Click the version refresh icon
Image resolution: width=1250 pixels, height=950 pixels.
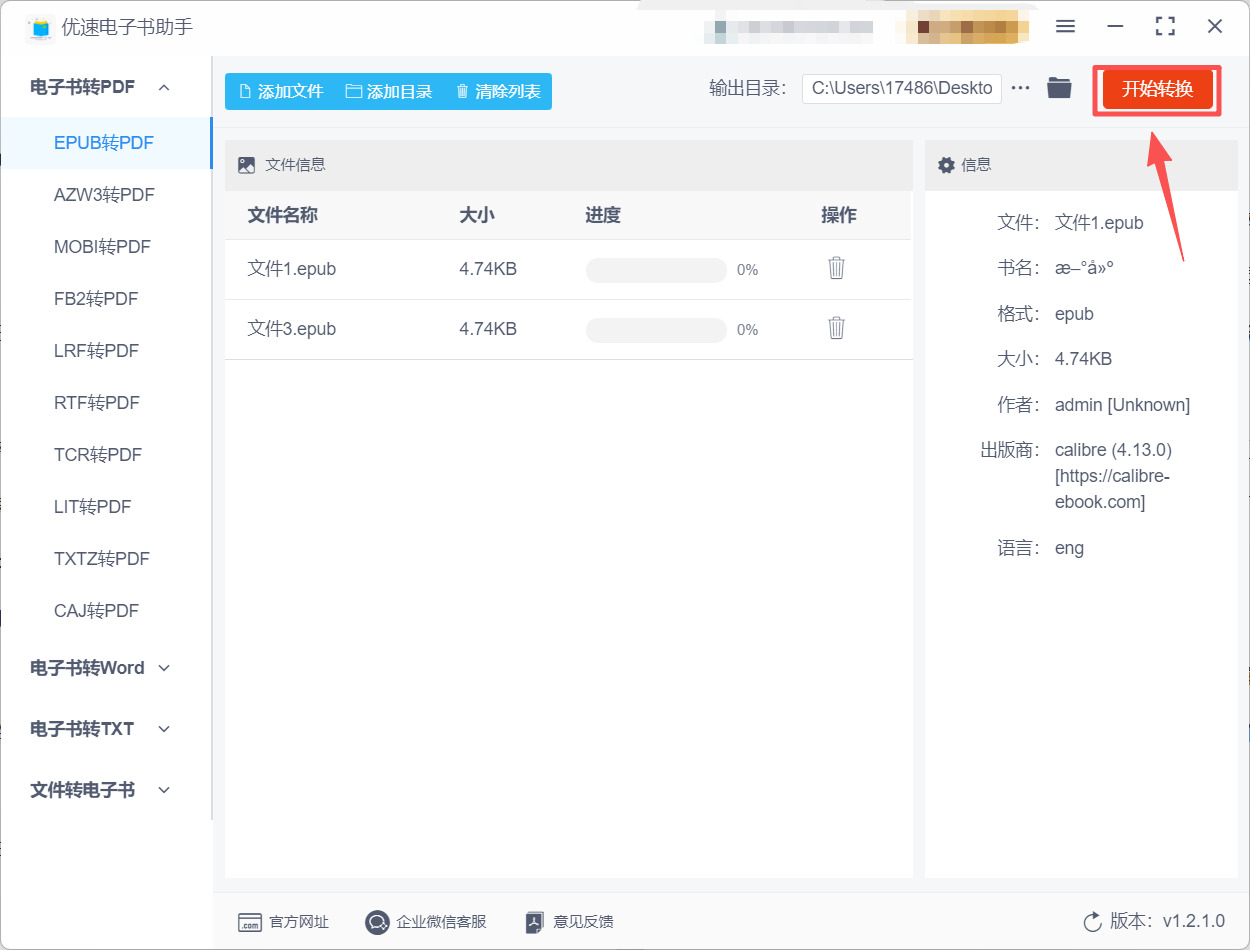point(1092,921)
